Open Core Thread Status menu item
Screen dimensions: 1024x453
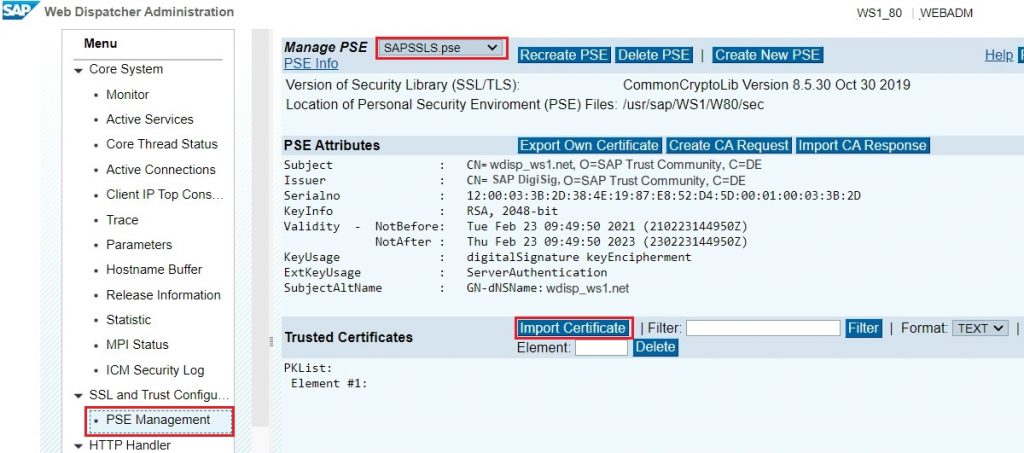tap(162, 144)
